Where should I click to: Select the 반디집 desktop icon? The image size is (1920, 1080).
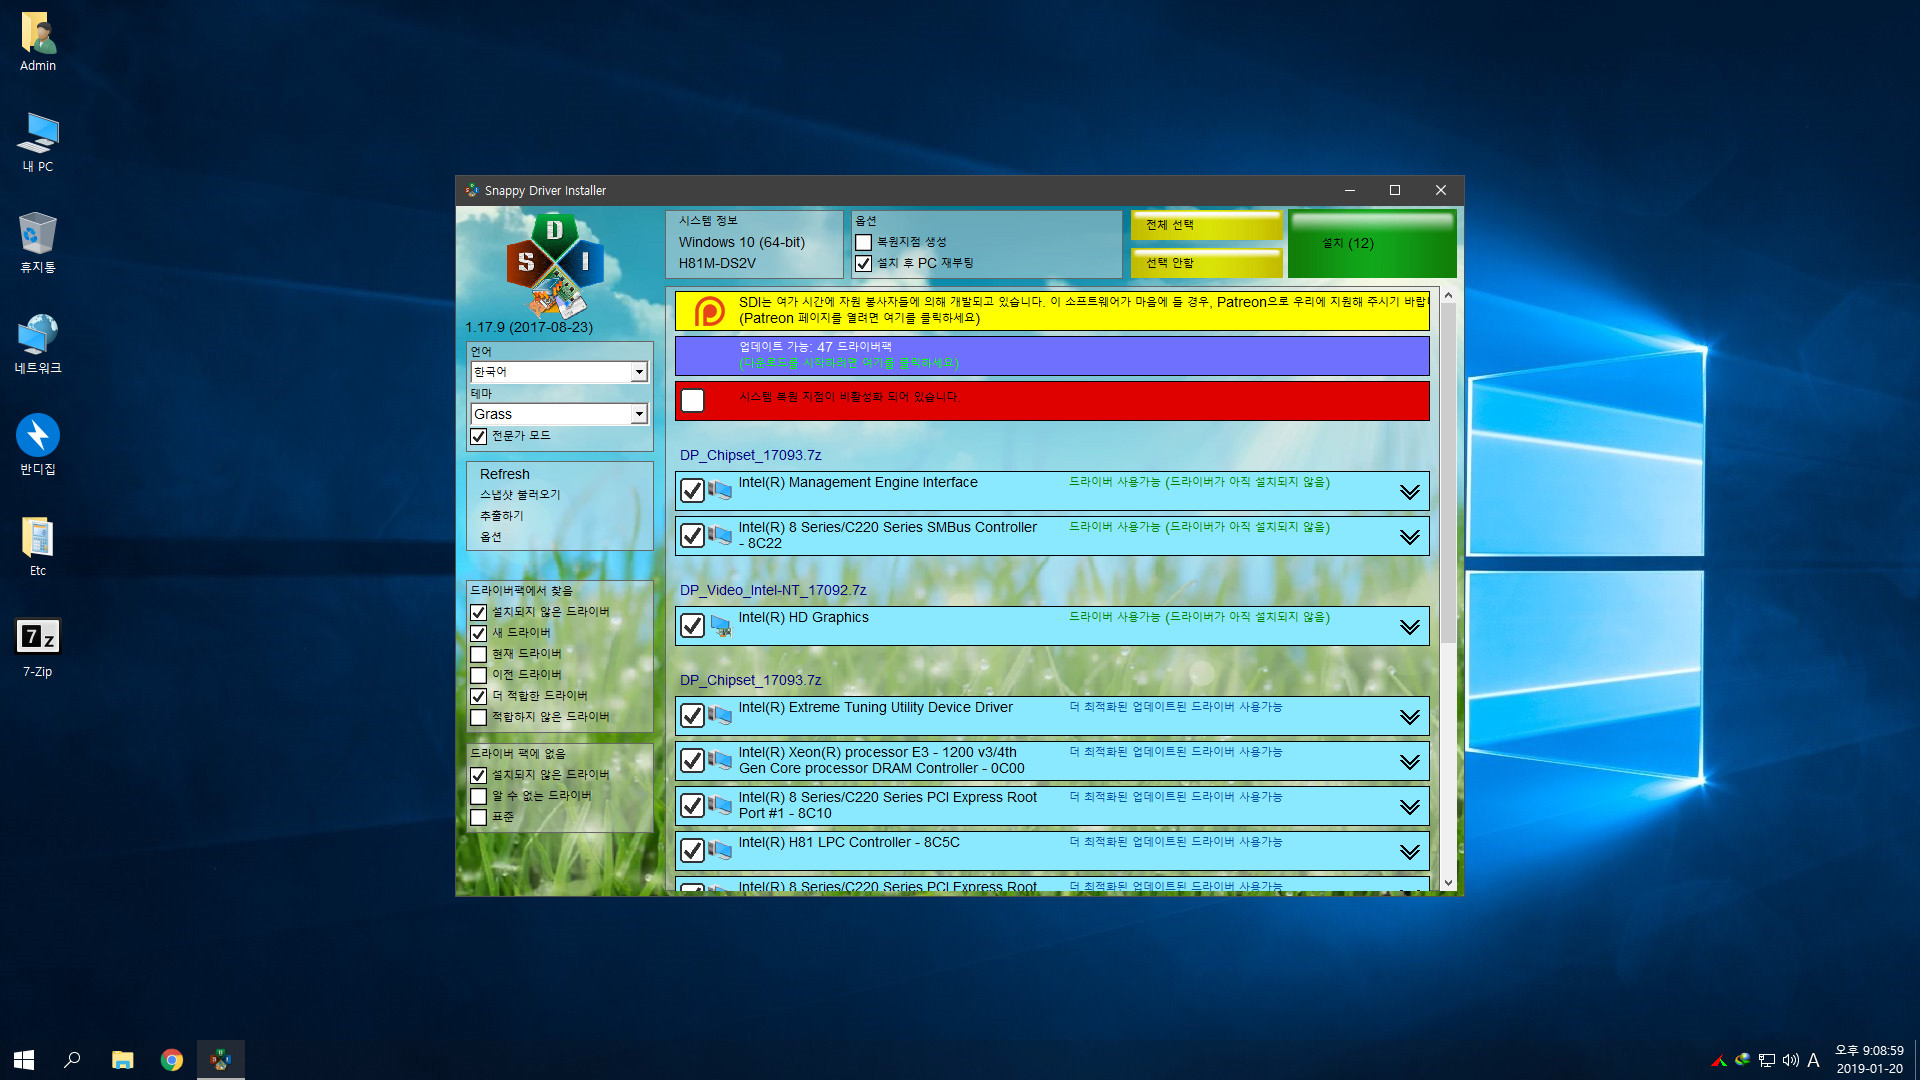pos(38,445)
